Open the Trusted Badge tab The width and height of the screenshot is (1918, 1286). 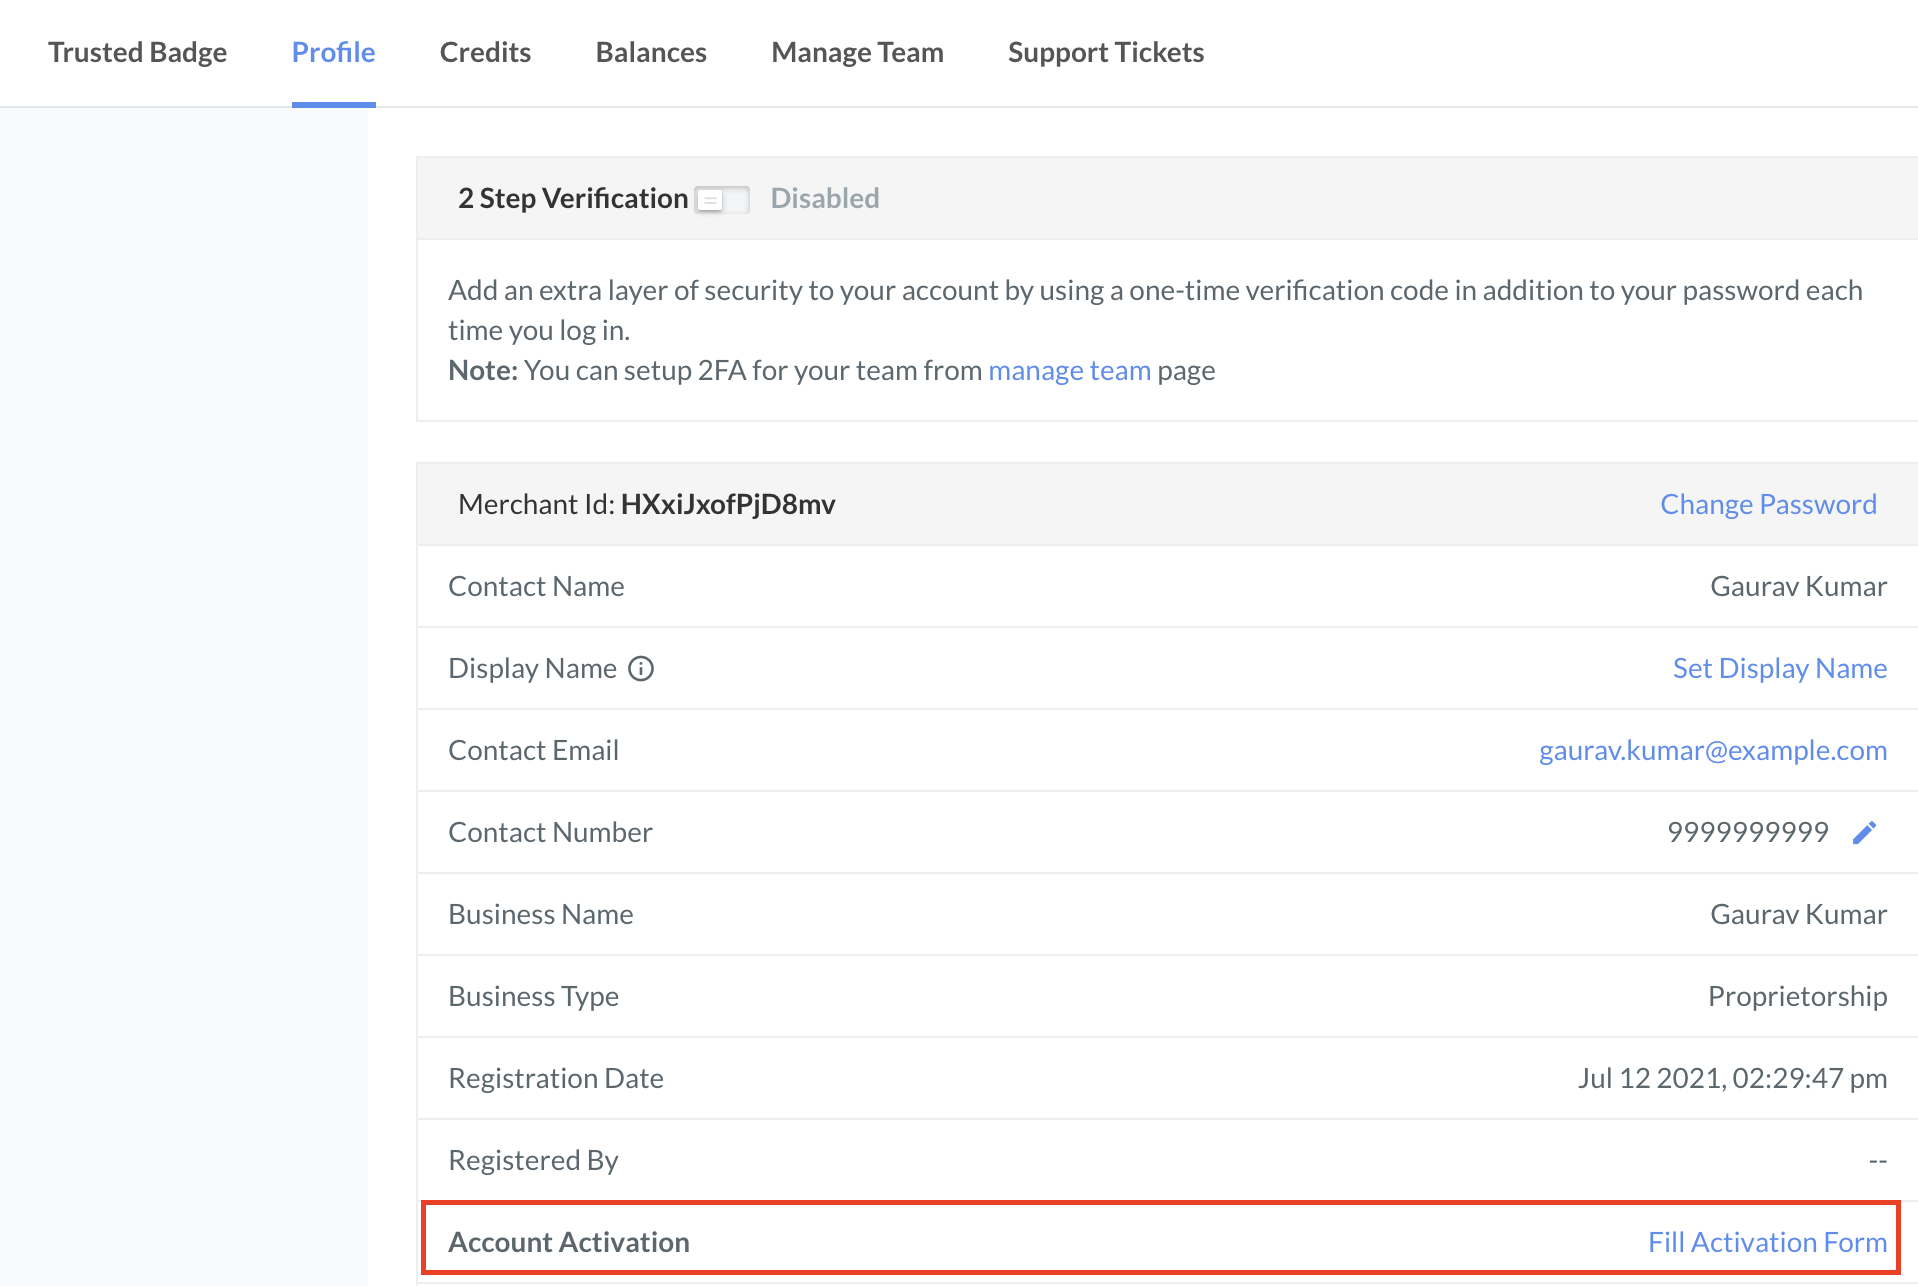[x=138, y=52]
